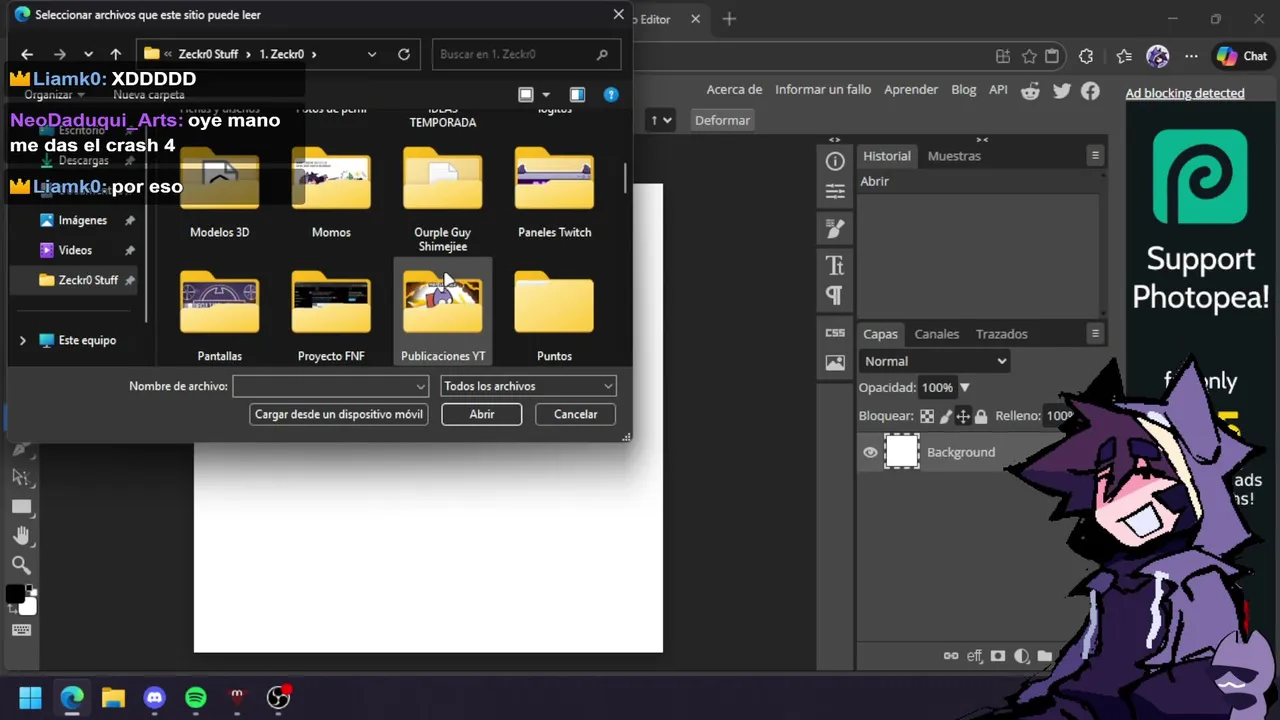Click the Deformar button in options bar

click(722, 120)
